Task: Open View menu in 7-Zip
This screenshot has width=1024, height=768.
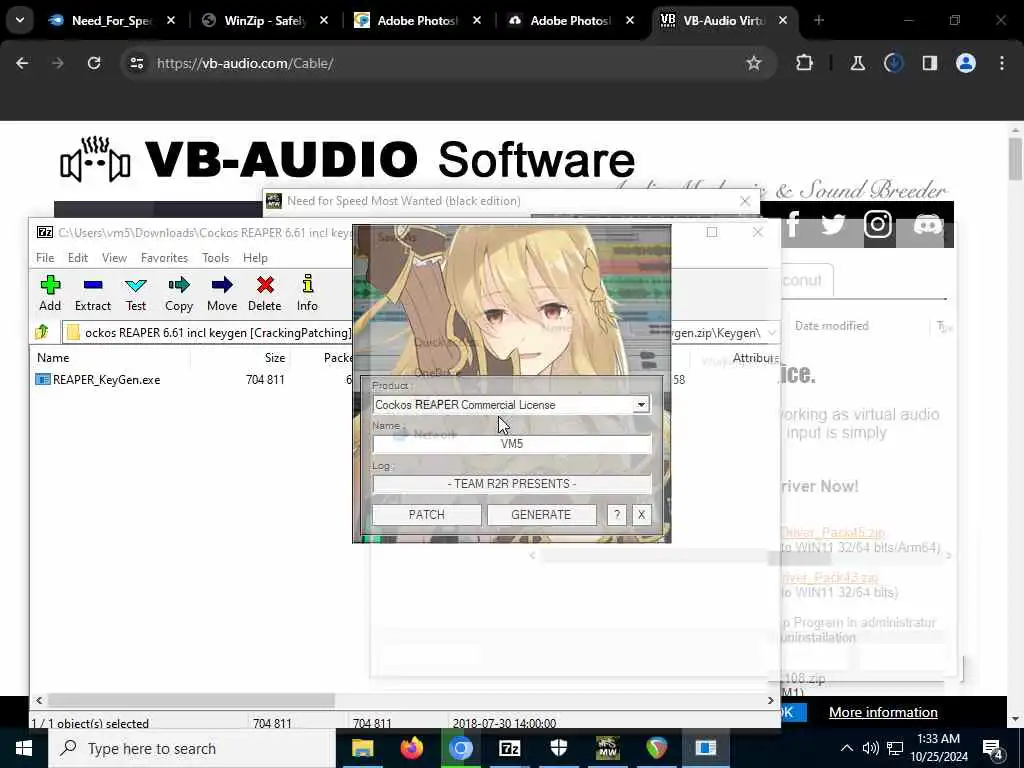Action: [114, 258]
